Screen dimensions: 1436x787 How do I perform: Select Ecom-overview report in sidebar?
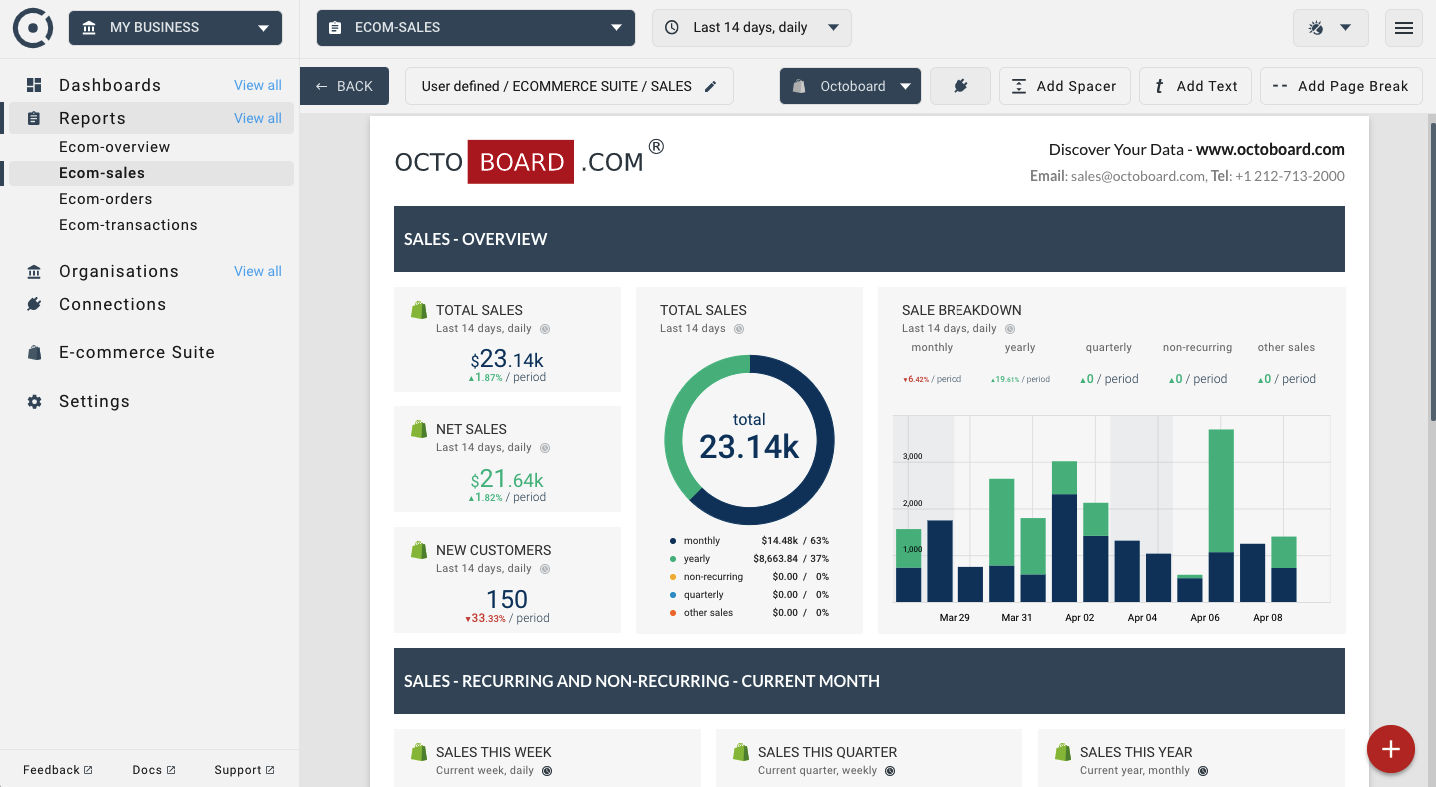click(115, 147)
